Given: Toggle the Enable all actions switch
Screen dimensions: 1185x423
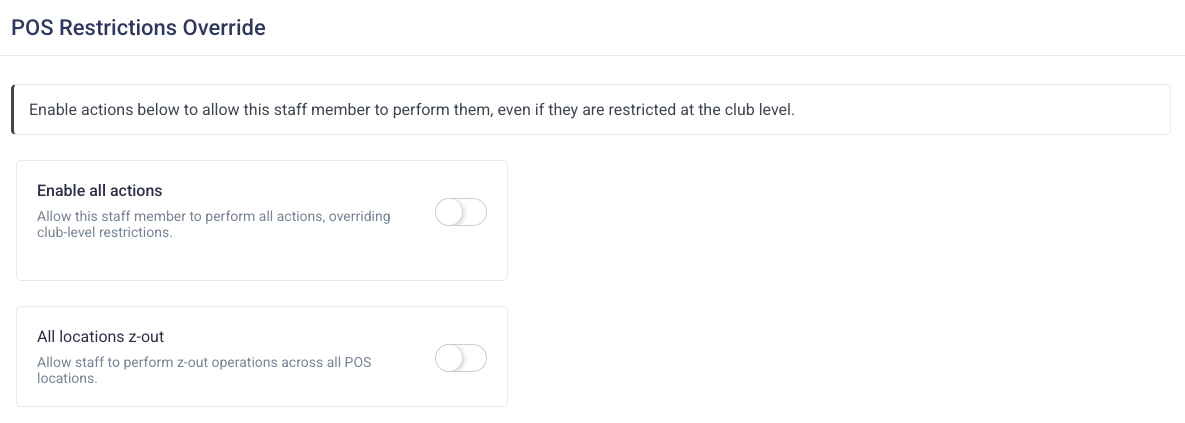Looking at the screenshot, I should 461,212.
